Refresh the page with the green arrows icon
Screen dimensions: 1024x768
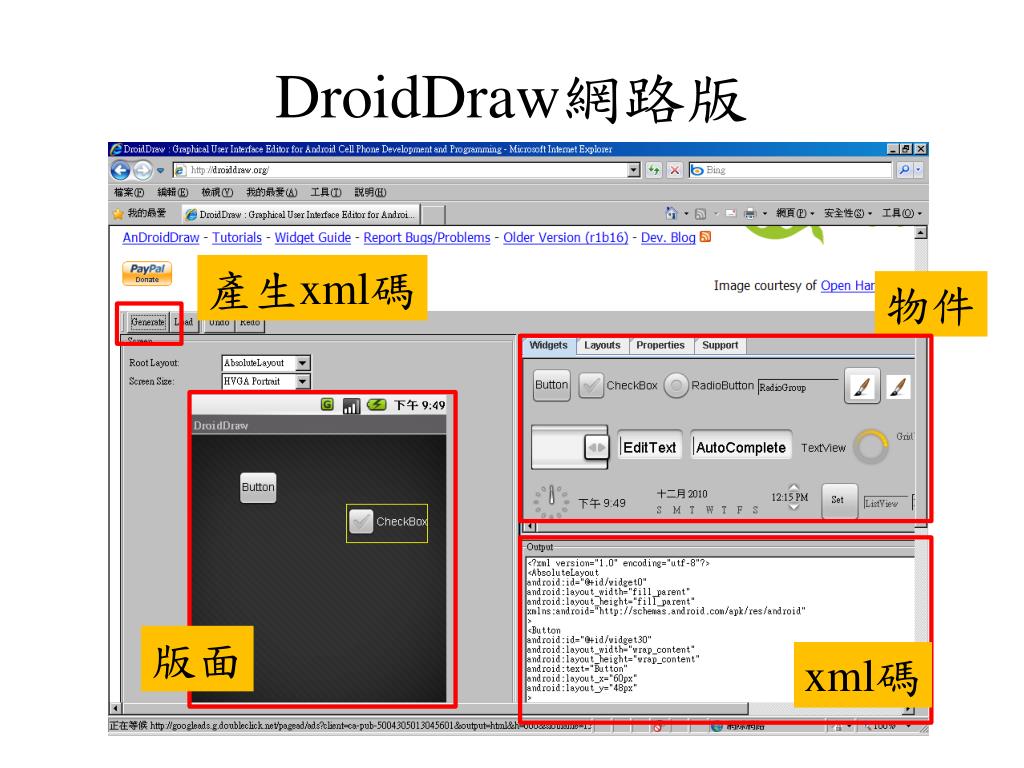click(x=654, y=170)
